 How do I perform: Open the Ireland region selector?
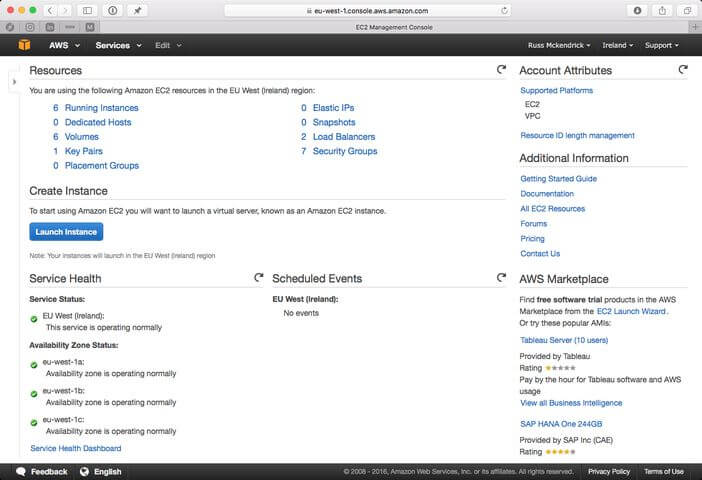tap(617, 45)
